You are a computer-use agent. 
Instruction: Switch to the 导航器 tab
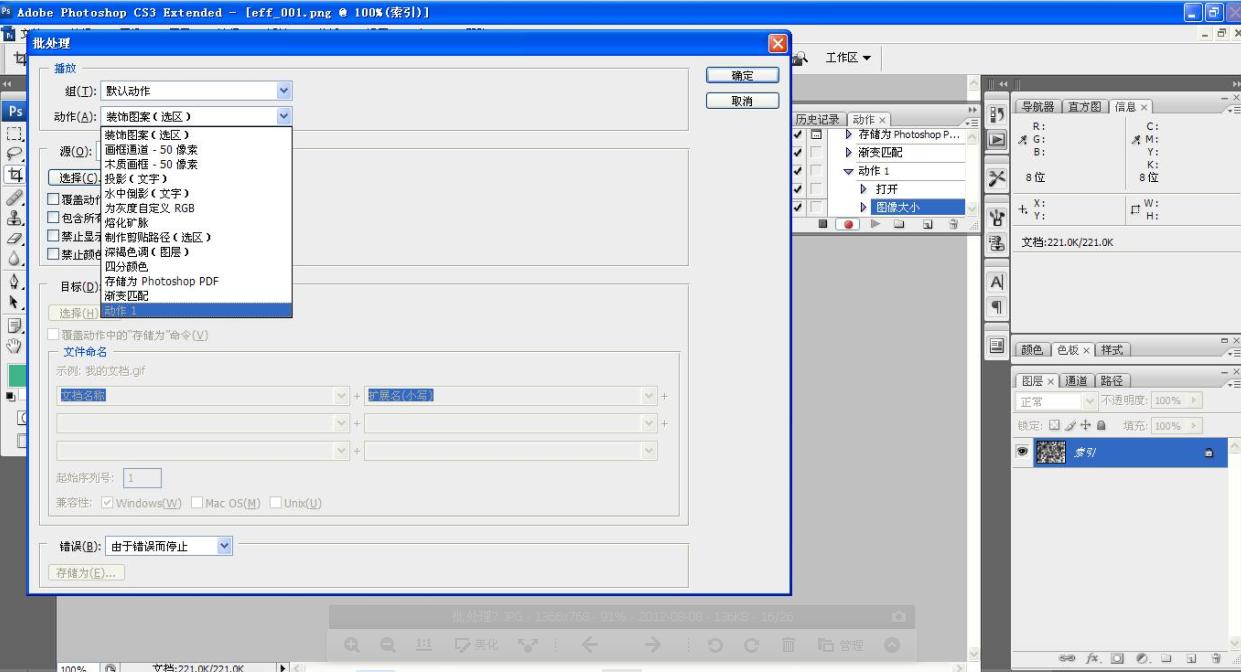point(1038,107)
